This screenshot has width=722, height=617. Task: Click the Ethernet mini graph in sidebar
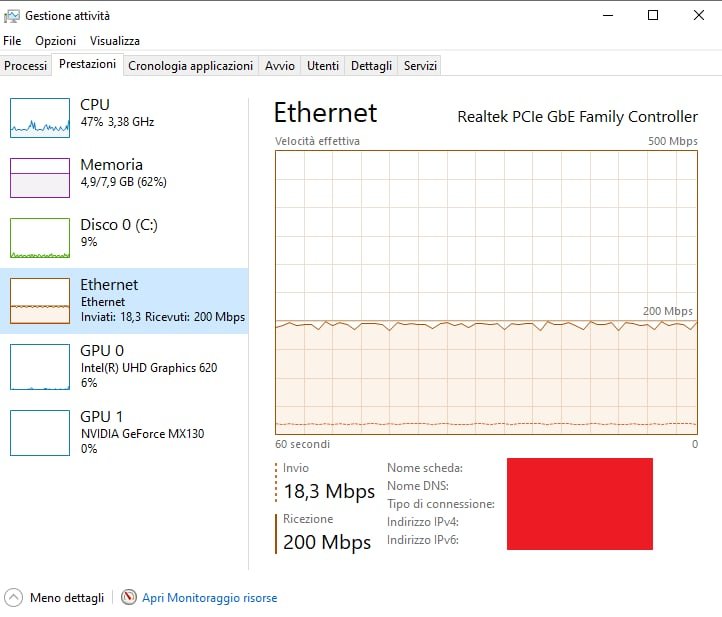40,300
